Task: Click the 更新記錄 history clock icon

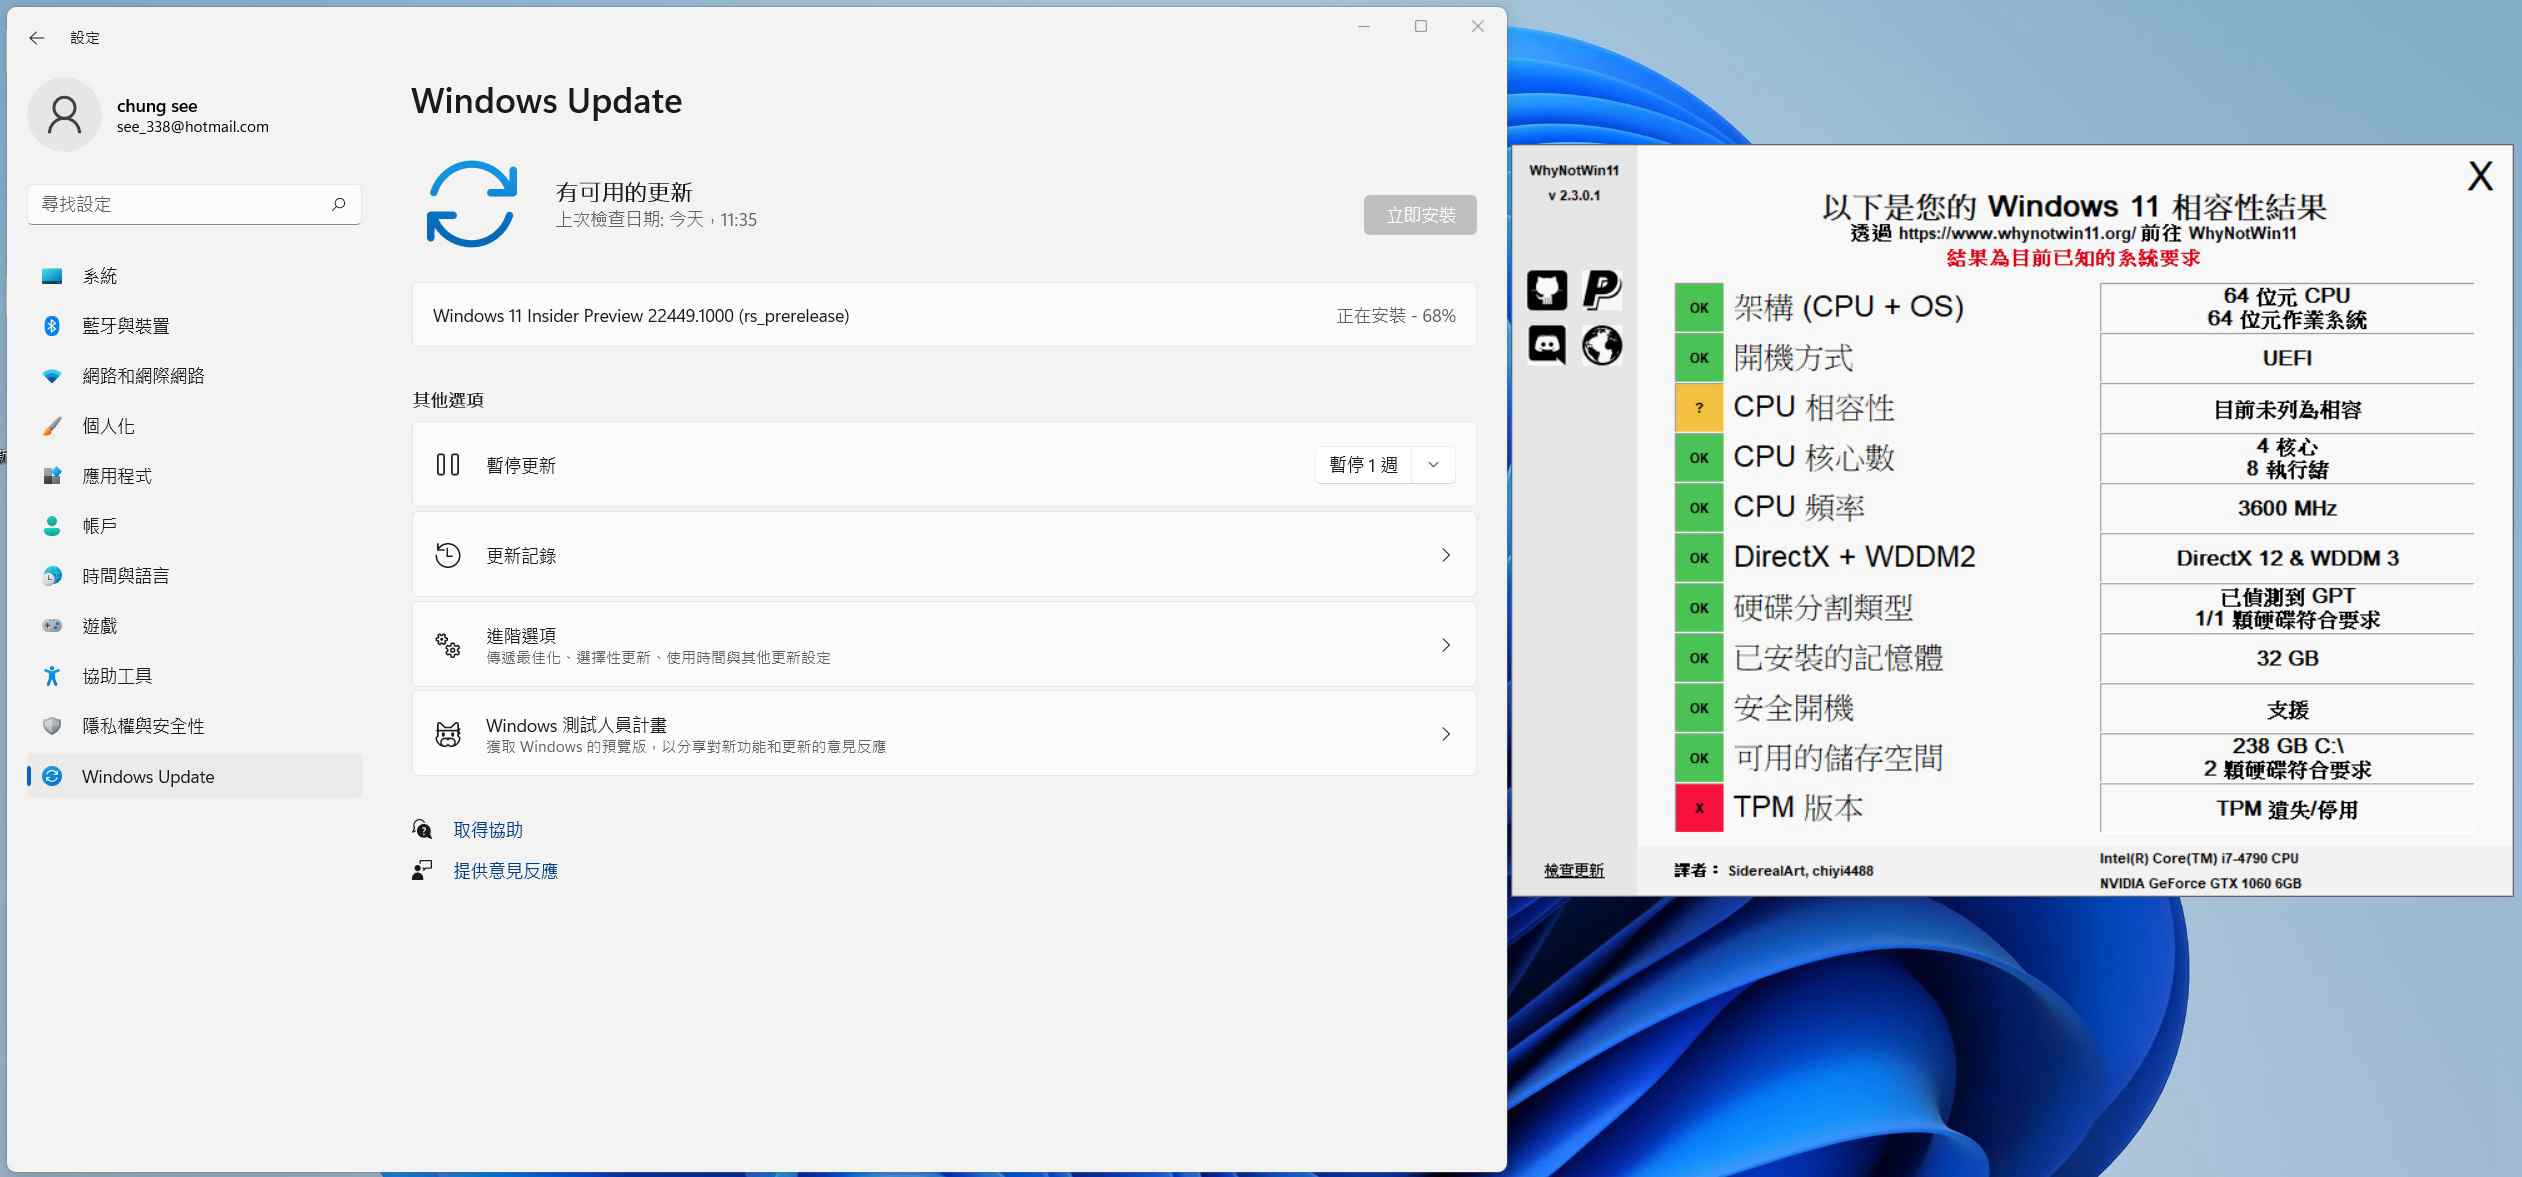Action: [x=448, y=555]
